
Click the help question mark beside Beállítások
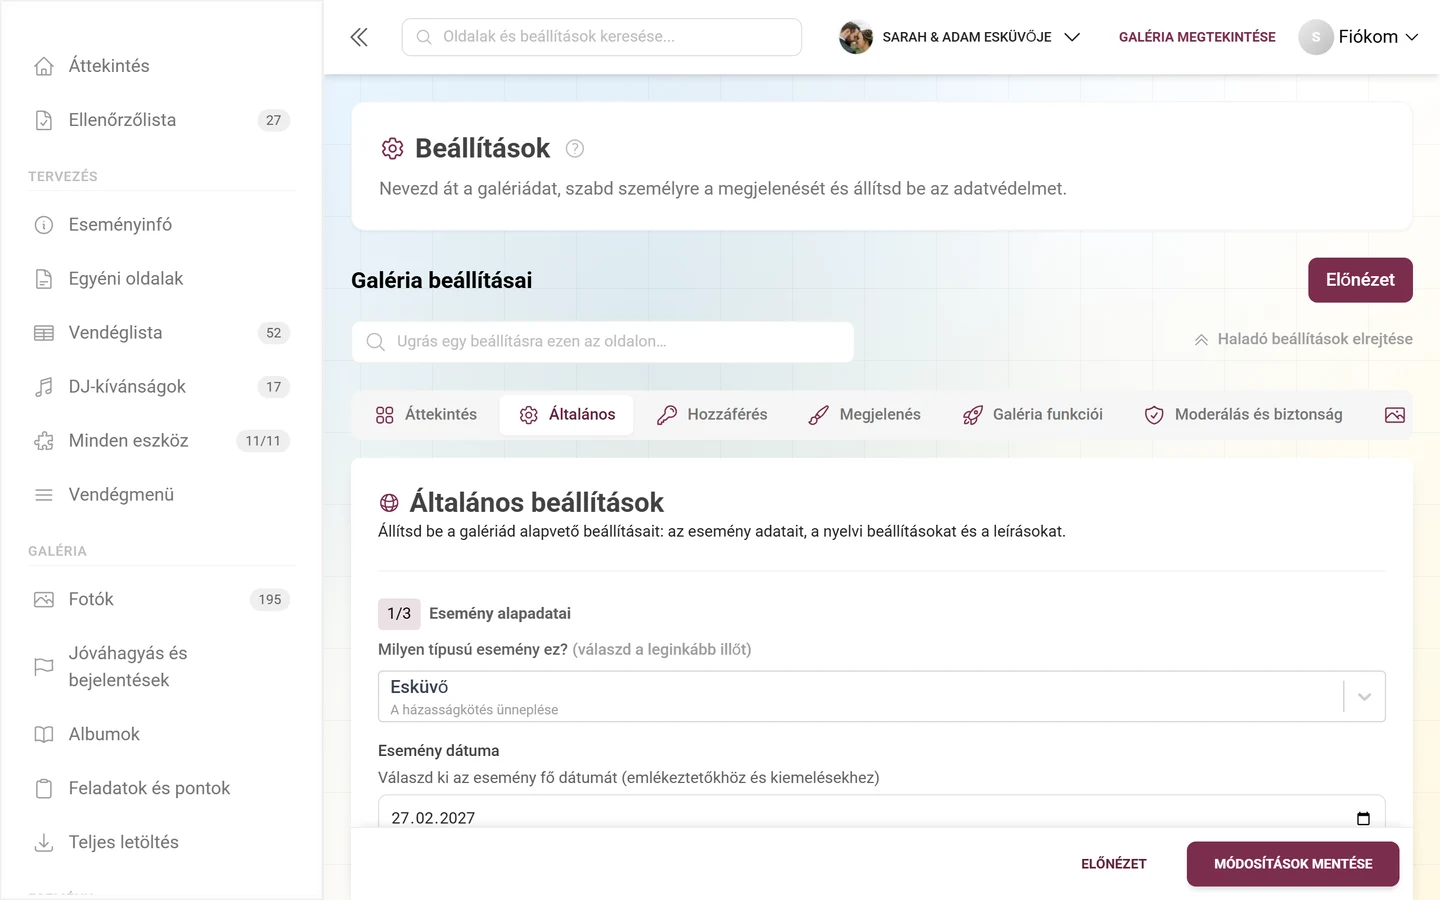[x=575, y=149]
